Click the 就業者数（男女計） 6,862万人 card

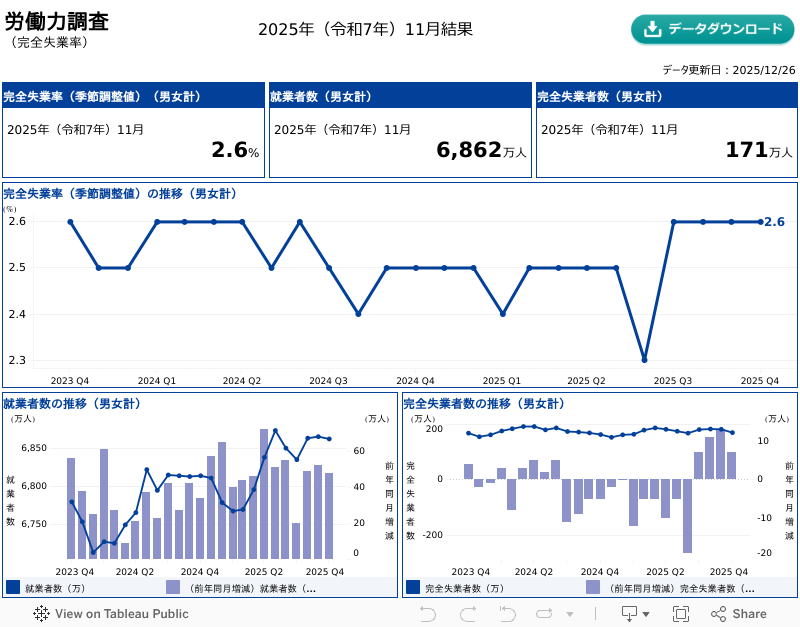coord(400,130)
